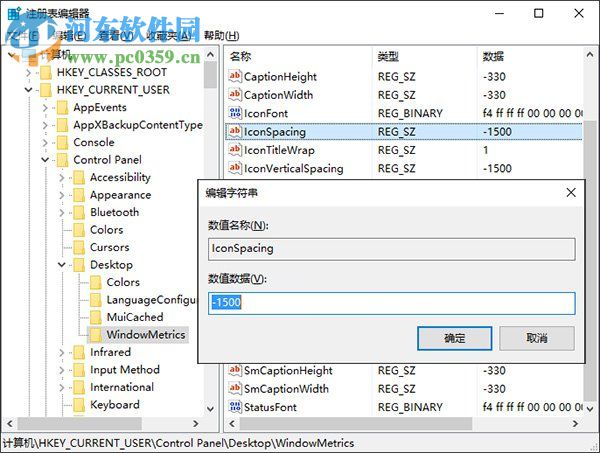Select the Colors key under Desktop

pyautogui.click(x=123, y=282)
